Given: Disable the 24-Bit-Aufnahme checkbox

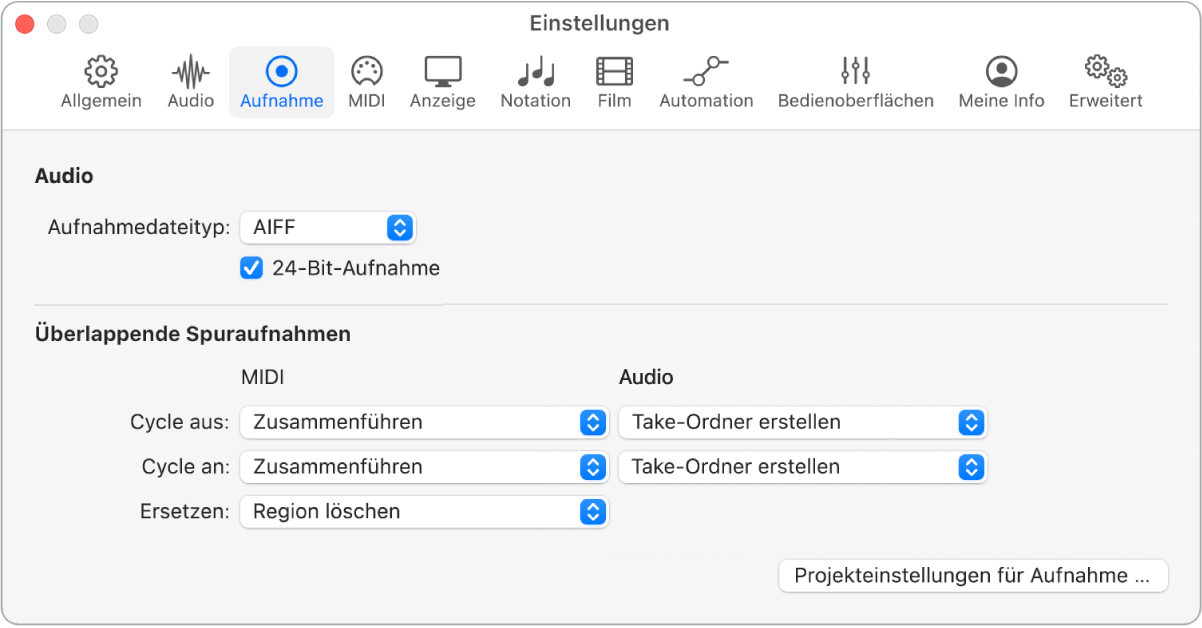Looking at the screenshot, I should 249,268.
